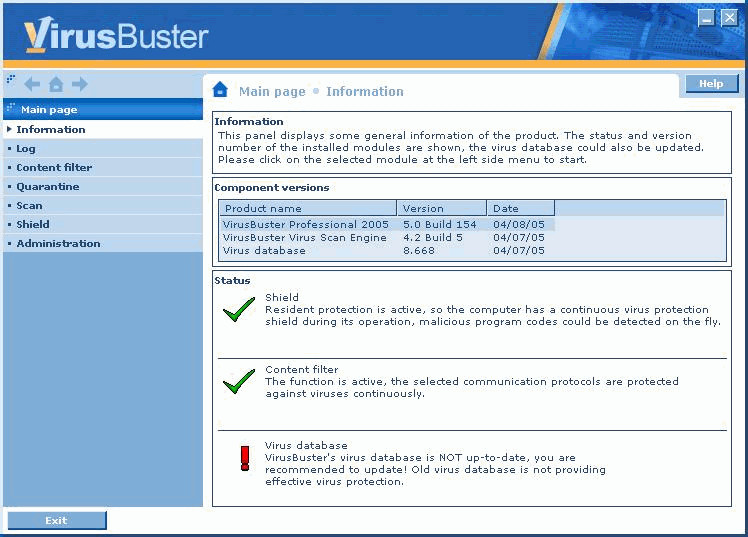Viewport: 748px width, 537px height.
Task: Open the Shield settings in sidebar
Action: click(x=103, y=224)
